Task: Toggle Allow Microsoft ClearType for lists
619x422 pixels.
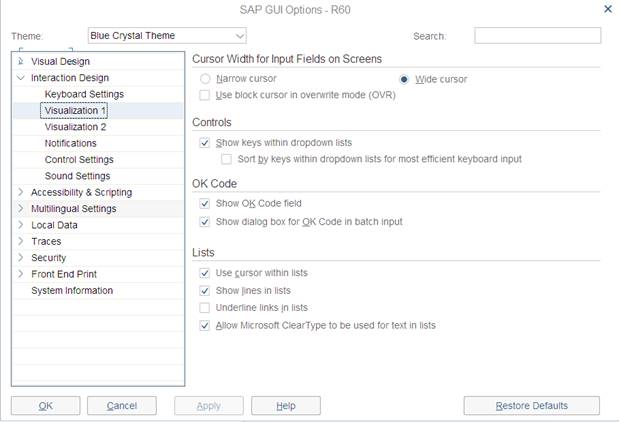Action: coord(204,325)
